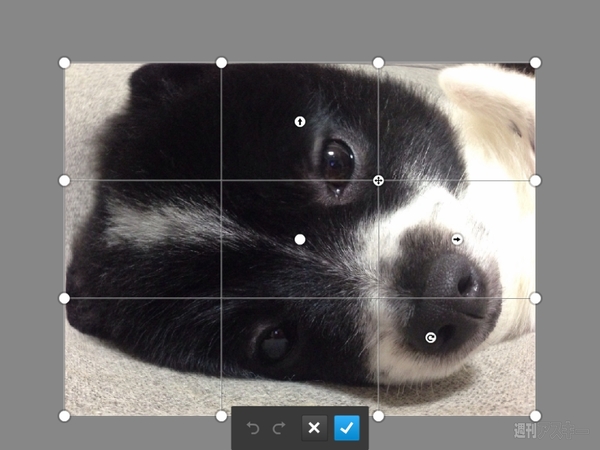Select the four-way move handle
The width and height of the screenshot is (600, 450).
click(x=378, y=181)
